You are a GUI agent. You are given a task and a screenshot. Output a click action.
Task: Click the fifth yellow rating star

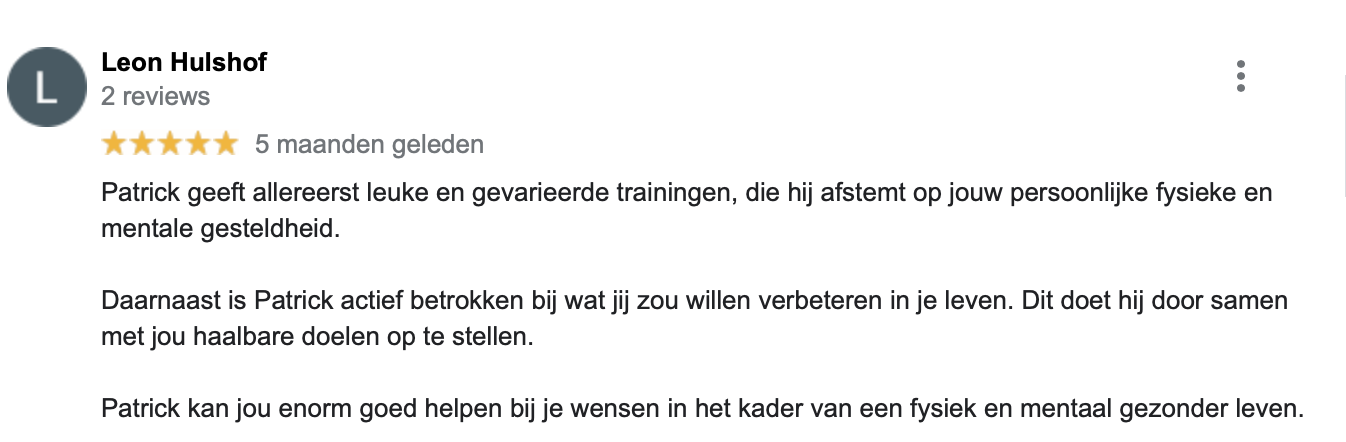226,144
